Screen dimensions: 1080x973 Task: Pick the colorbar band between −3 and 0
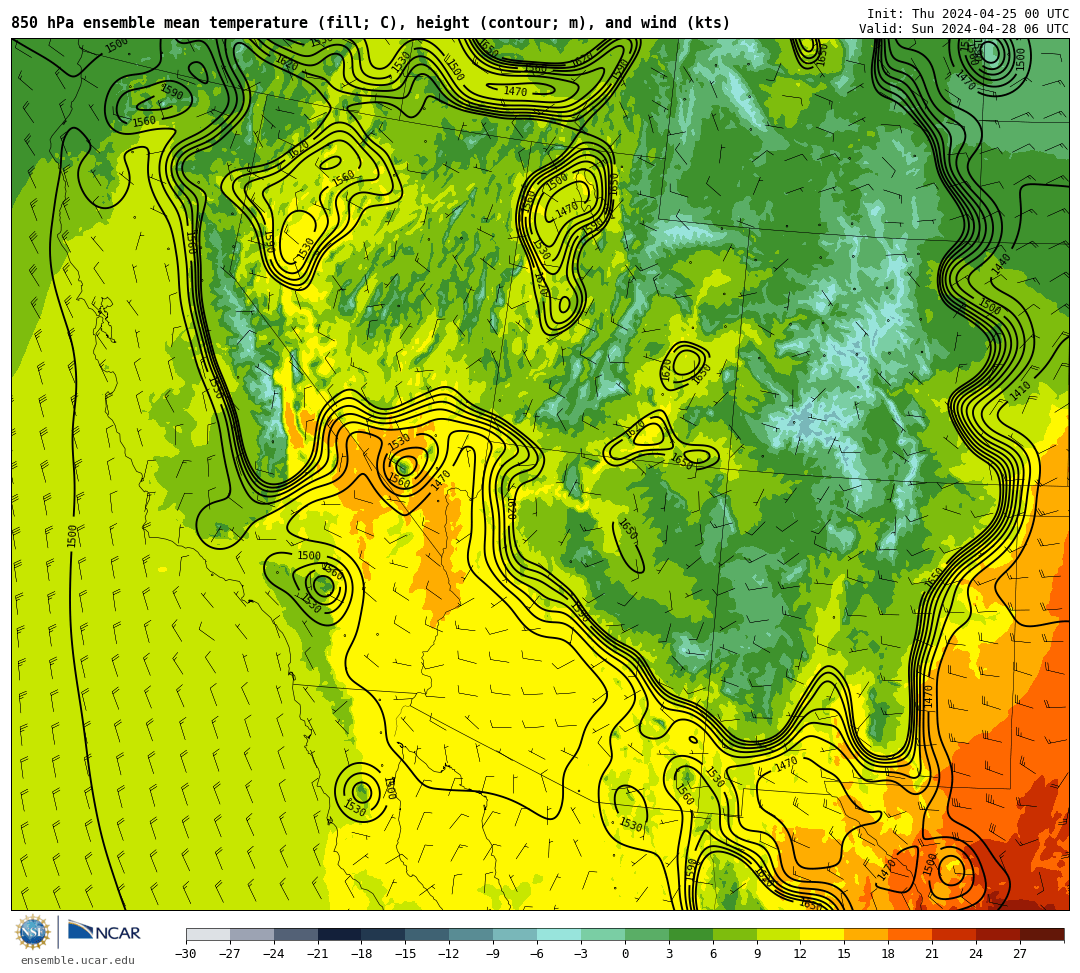[603, 934]
